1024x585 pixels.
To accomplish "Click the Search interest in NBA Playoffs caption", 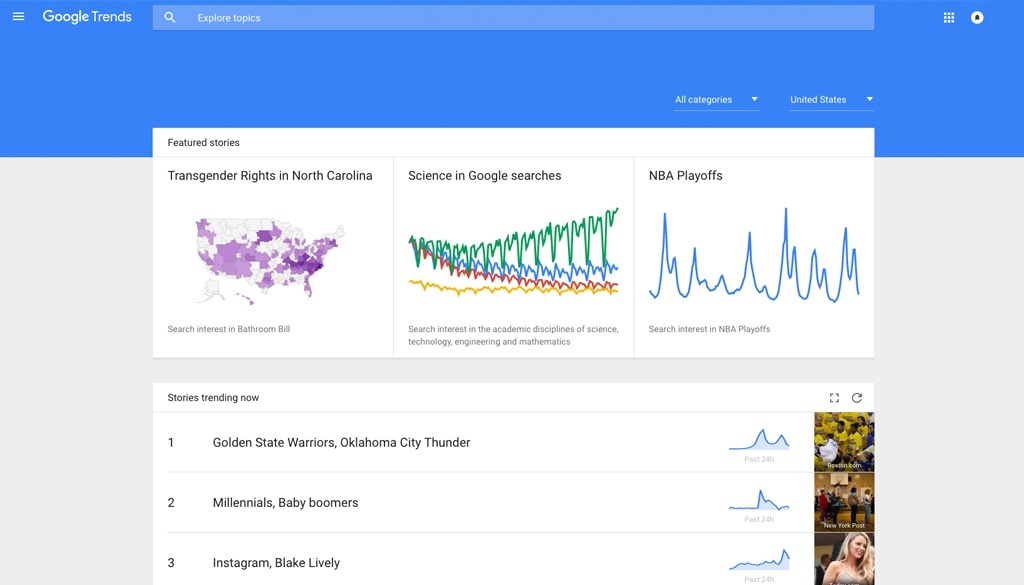I will [x=709, y=329].
